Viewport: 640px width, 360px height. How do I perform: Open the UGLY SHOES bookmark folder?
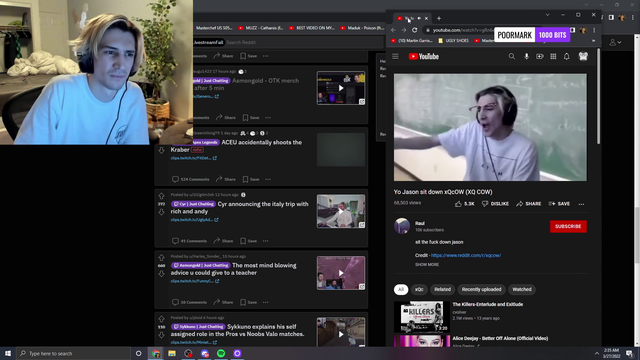(453, 40)
